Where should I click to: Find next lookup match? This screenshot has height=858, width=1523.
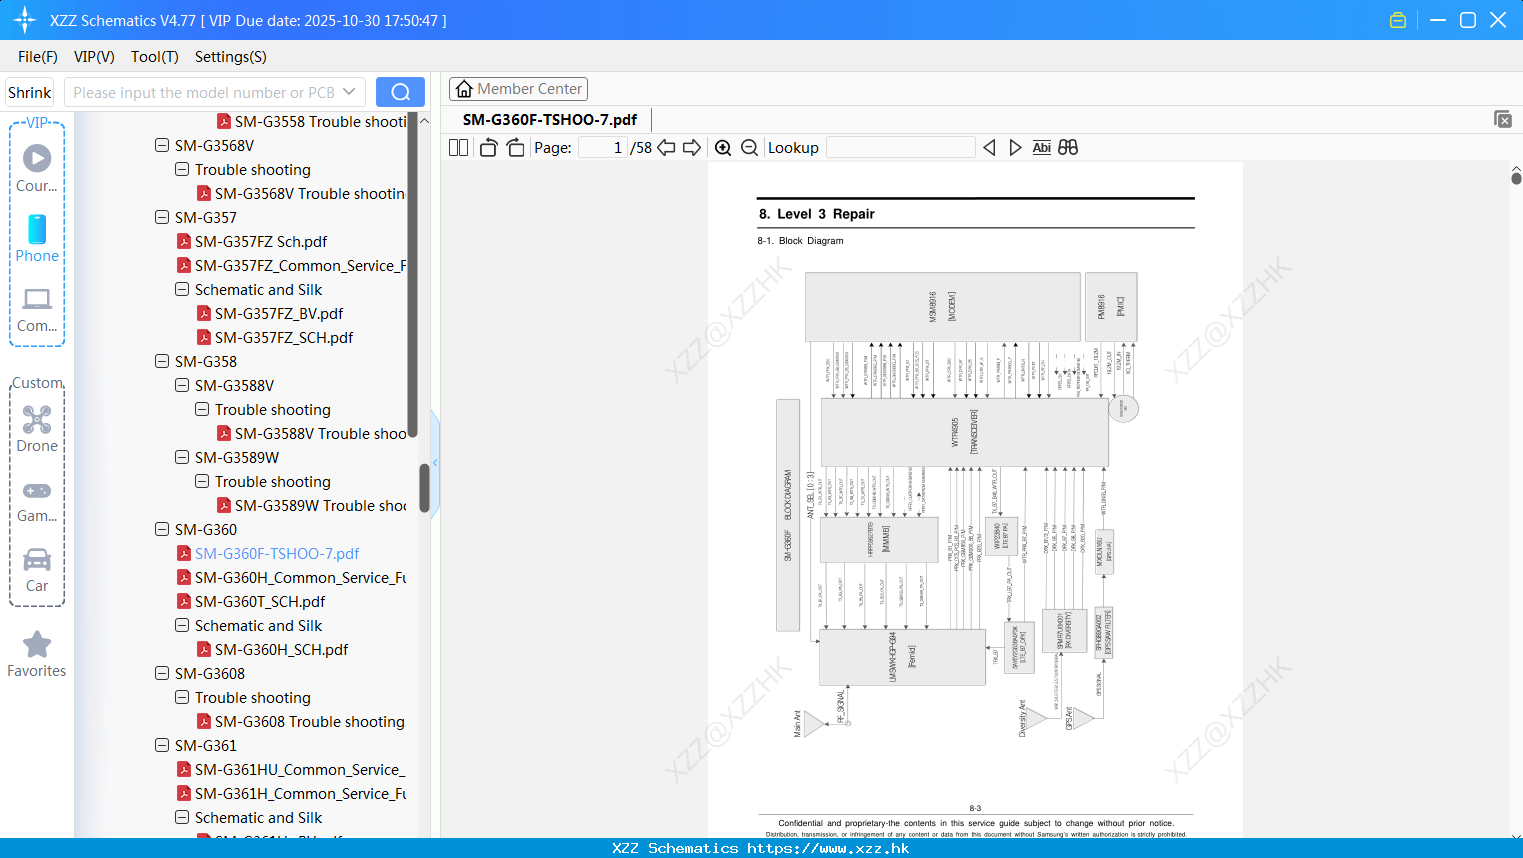pos(1015,148)
